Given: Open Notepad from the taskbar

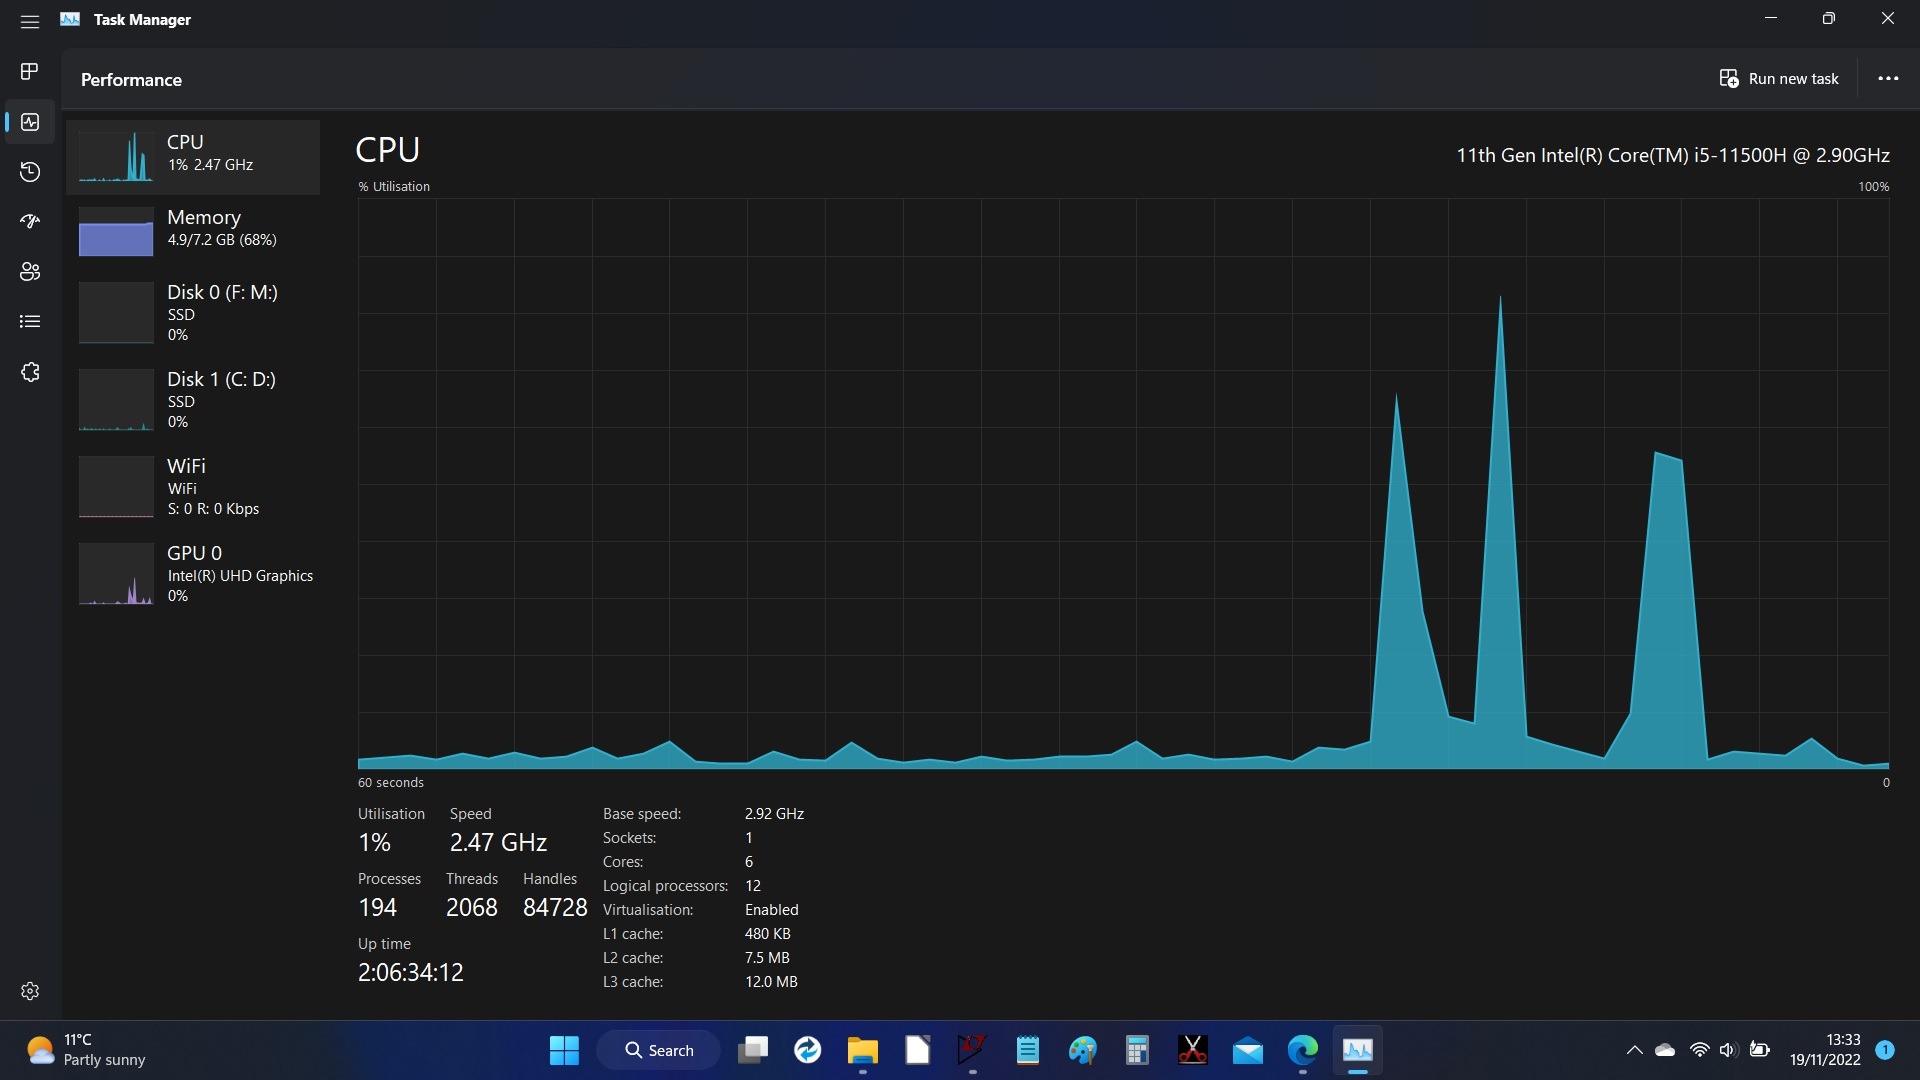Looking at the screenshot, I should click(1027, 1050).
